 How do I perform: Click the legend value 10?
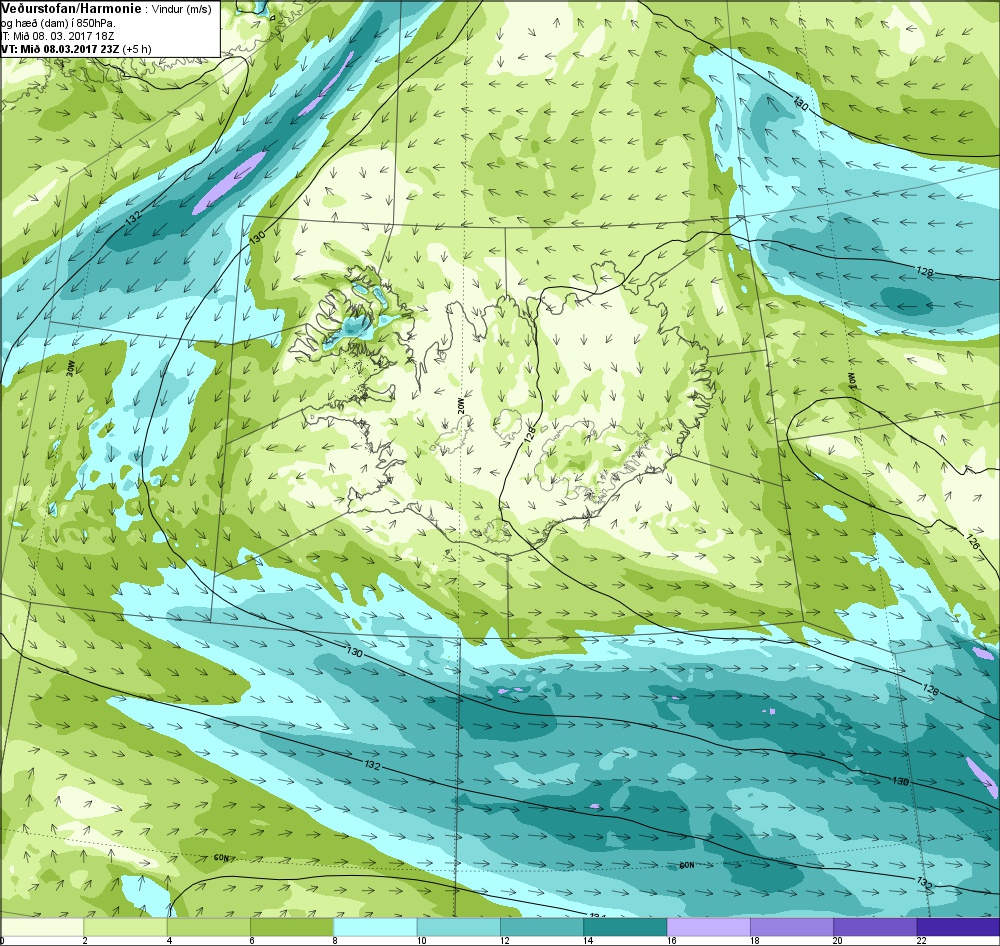coord(422,940)
